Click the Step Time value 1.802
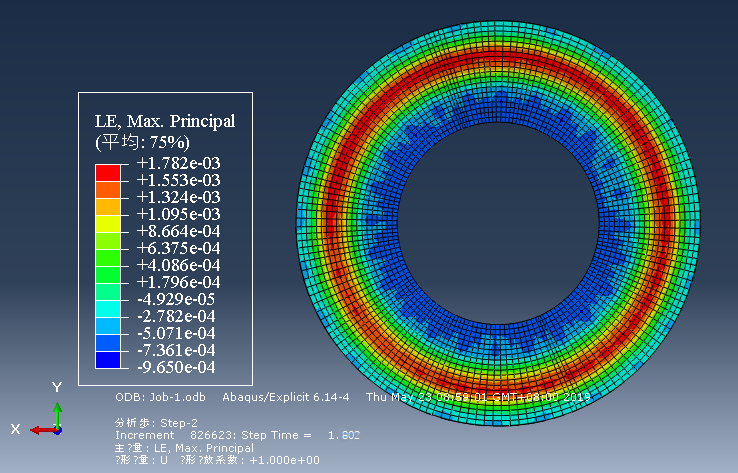The width and height of the screenshot is (738, 473). (344, 435)
